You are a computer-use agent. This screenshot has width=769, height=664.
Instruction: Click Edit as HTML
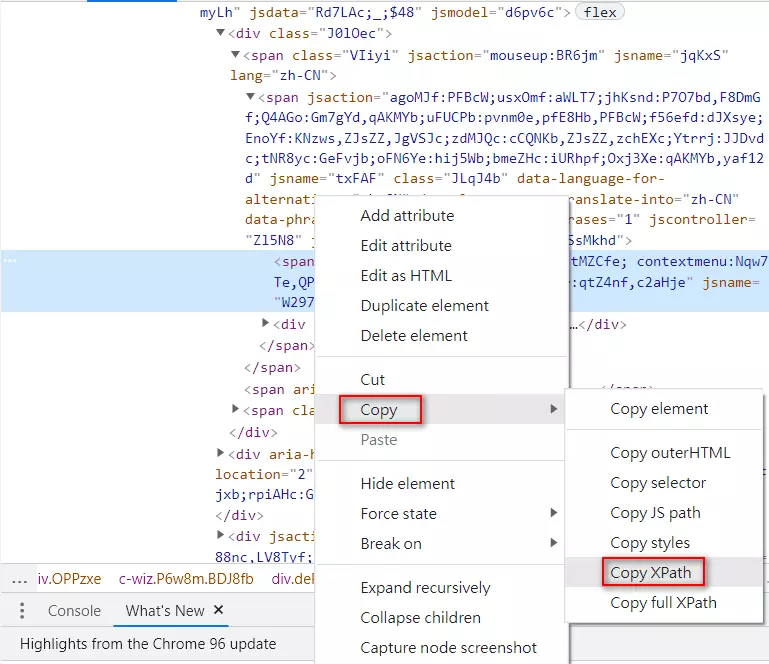[406, 276]
